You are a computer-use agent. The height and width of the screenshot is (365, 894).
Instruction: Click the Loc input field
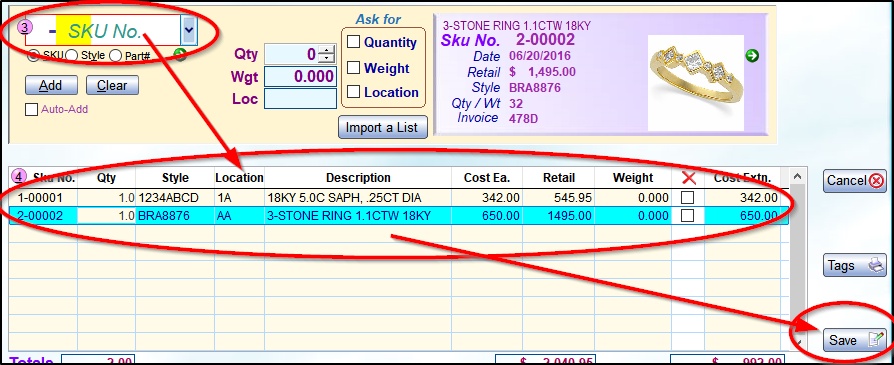pos(300,98)
